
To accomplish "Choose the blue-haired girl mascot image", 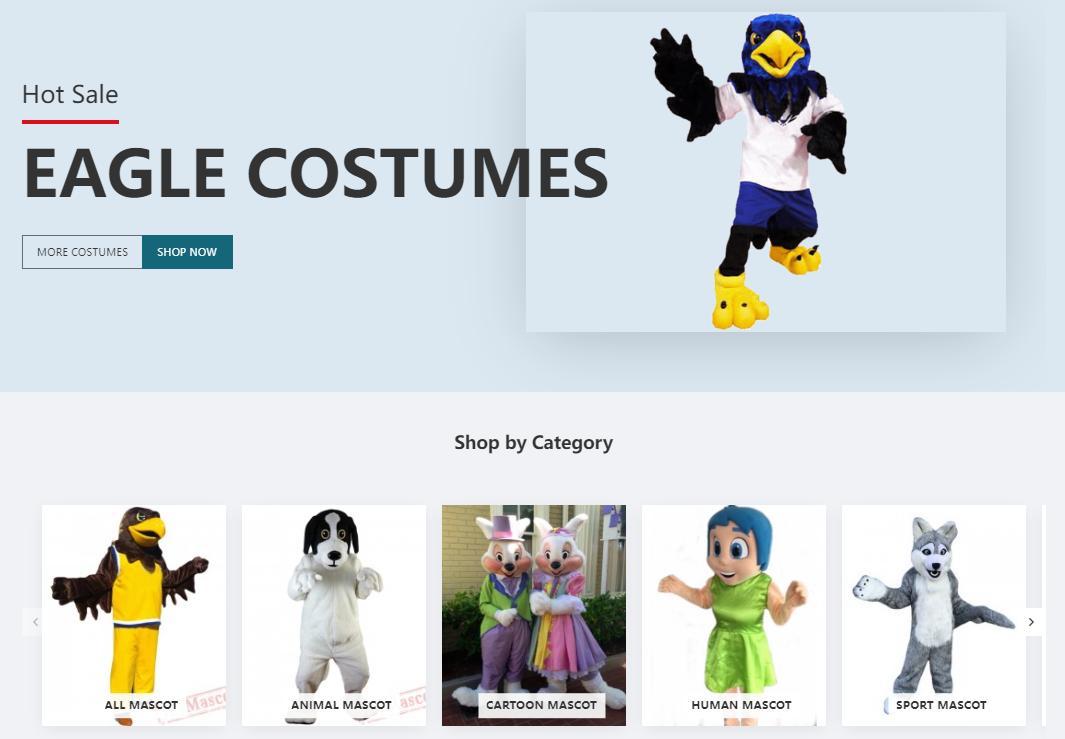I will (734, 615).
